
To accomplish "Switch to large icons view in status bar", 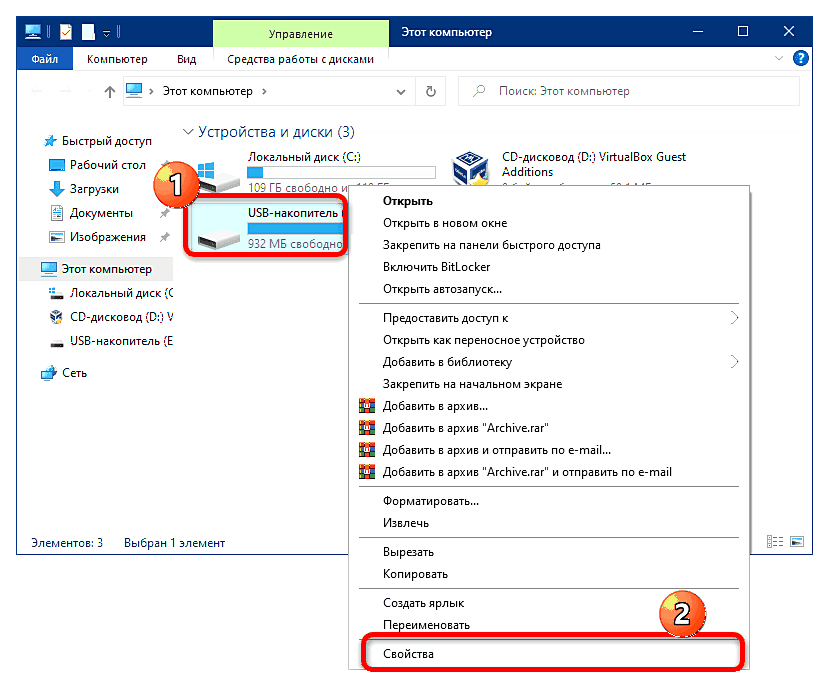I will pos(797,543).
